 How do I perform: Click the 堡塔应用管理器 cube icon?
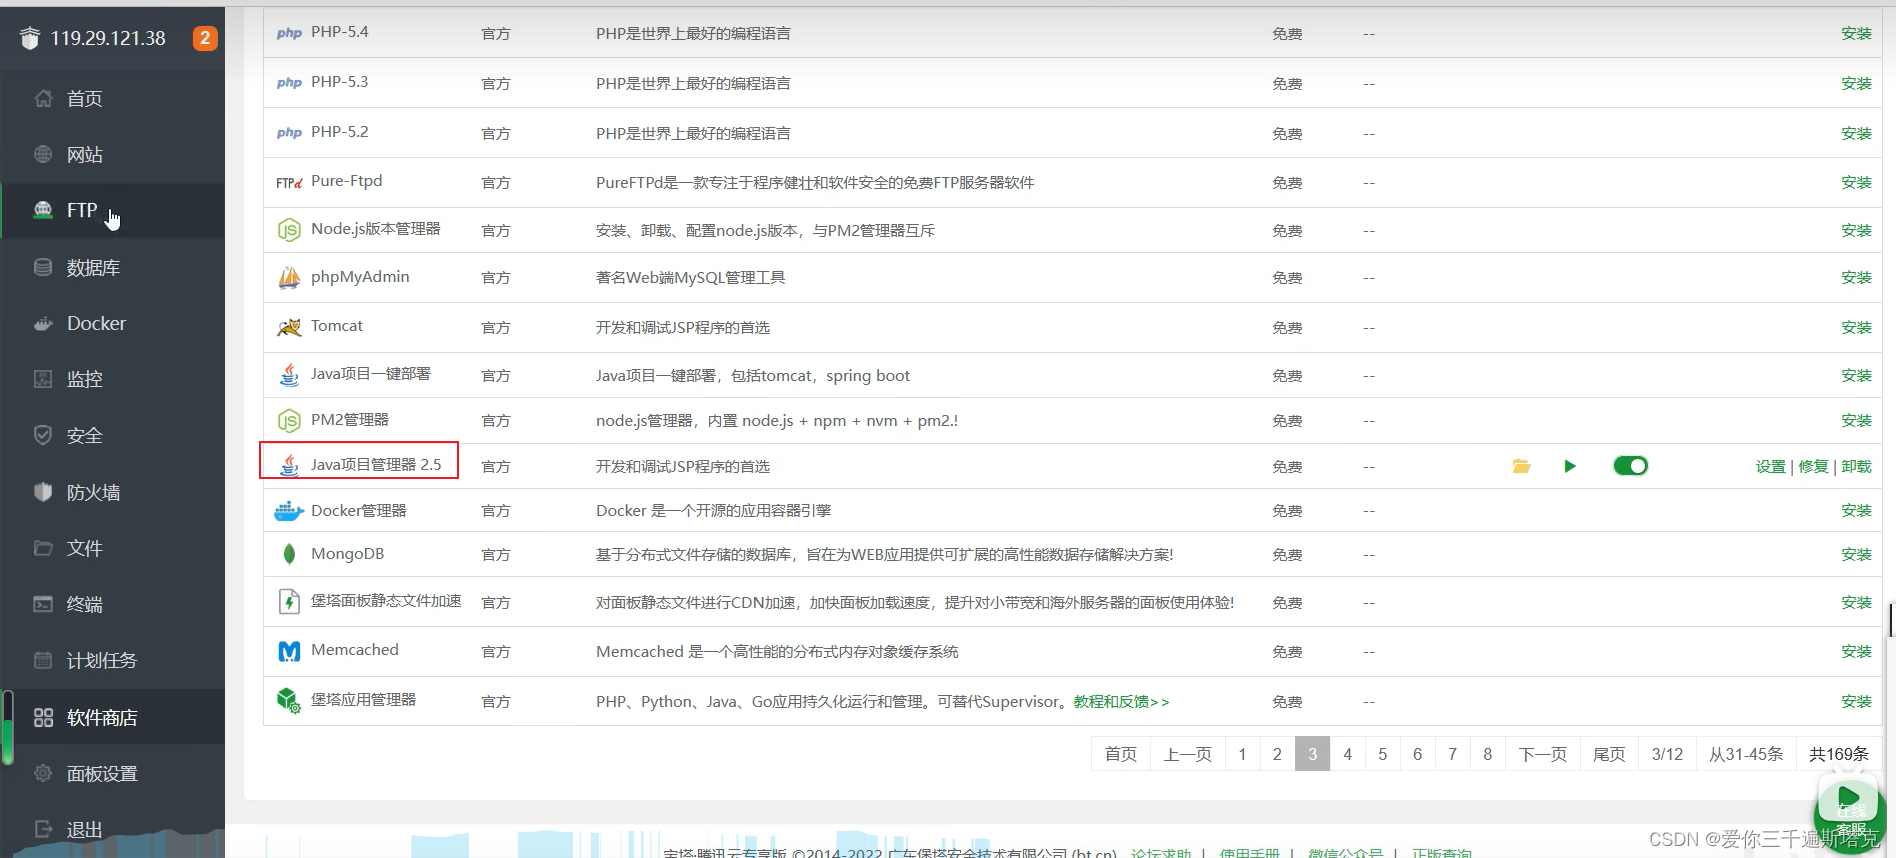289,700
